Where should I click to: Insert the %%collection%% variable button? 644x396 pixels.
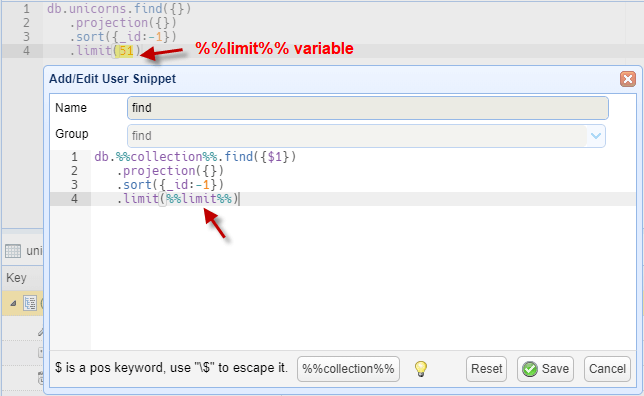(348, 368)
